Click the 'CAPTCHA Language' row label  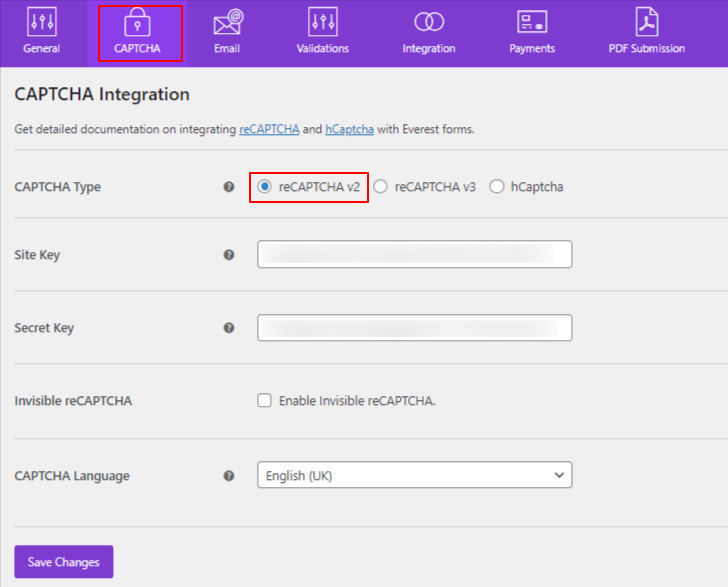point(72,476)
